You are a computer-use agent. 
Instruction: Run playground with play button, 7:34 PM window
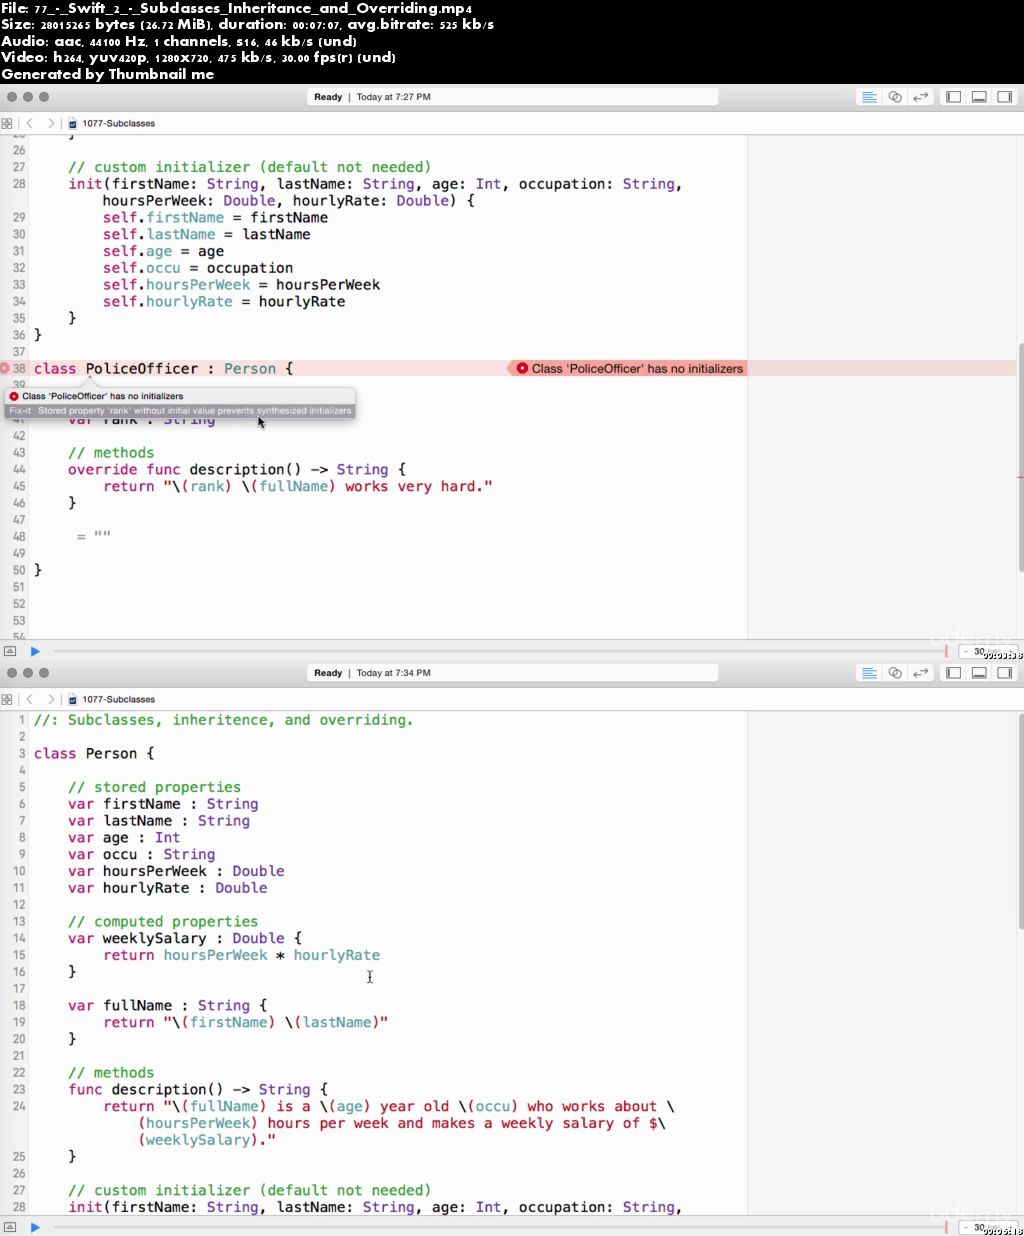(35, 1227)
